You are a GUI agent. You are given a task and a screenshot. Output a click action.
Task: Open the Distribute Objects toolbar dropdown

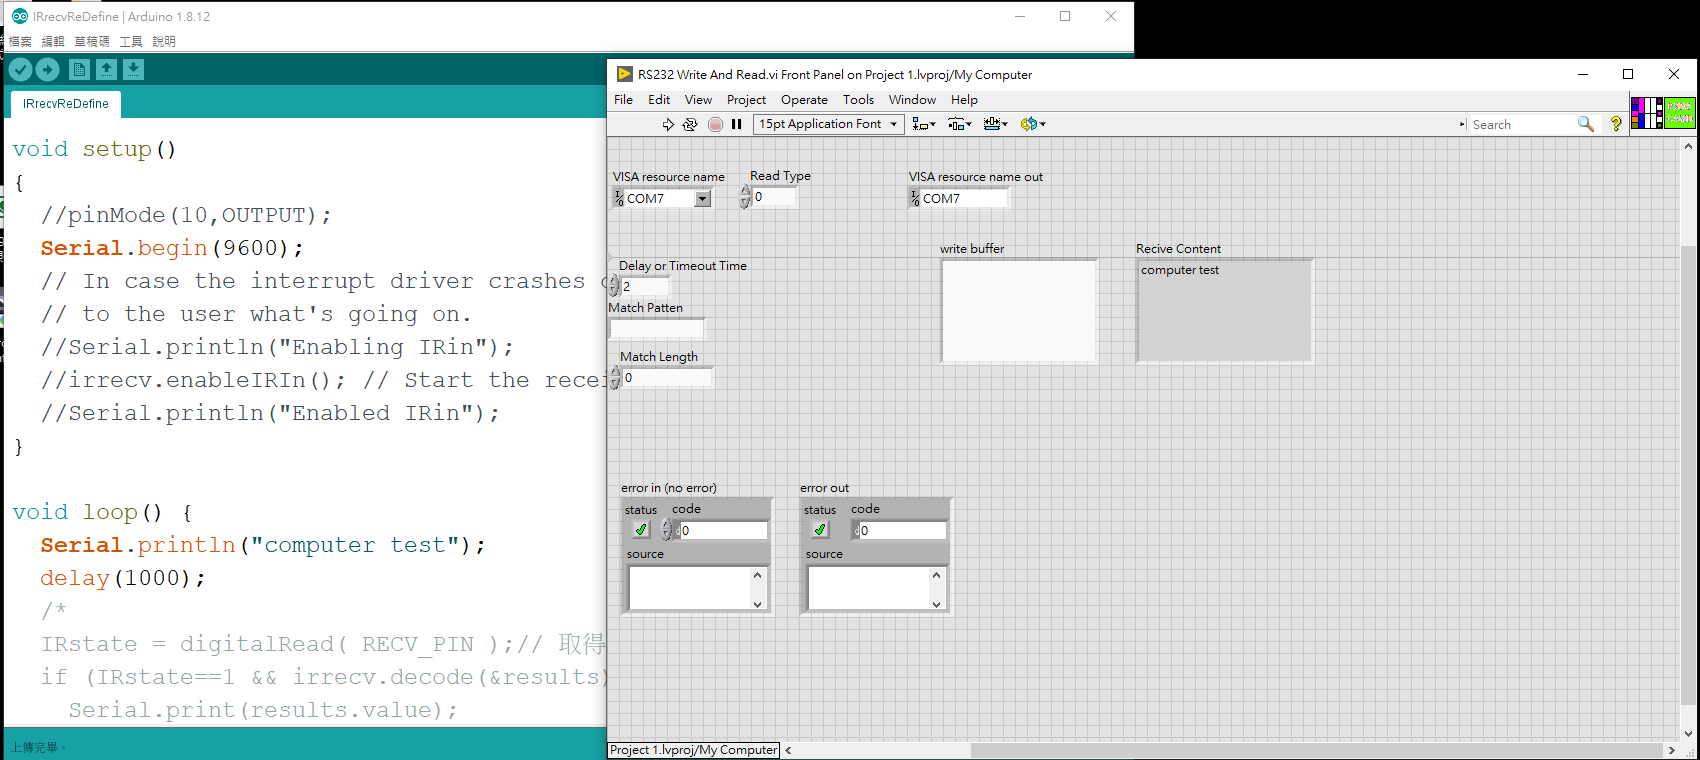[960, 124]
